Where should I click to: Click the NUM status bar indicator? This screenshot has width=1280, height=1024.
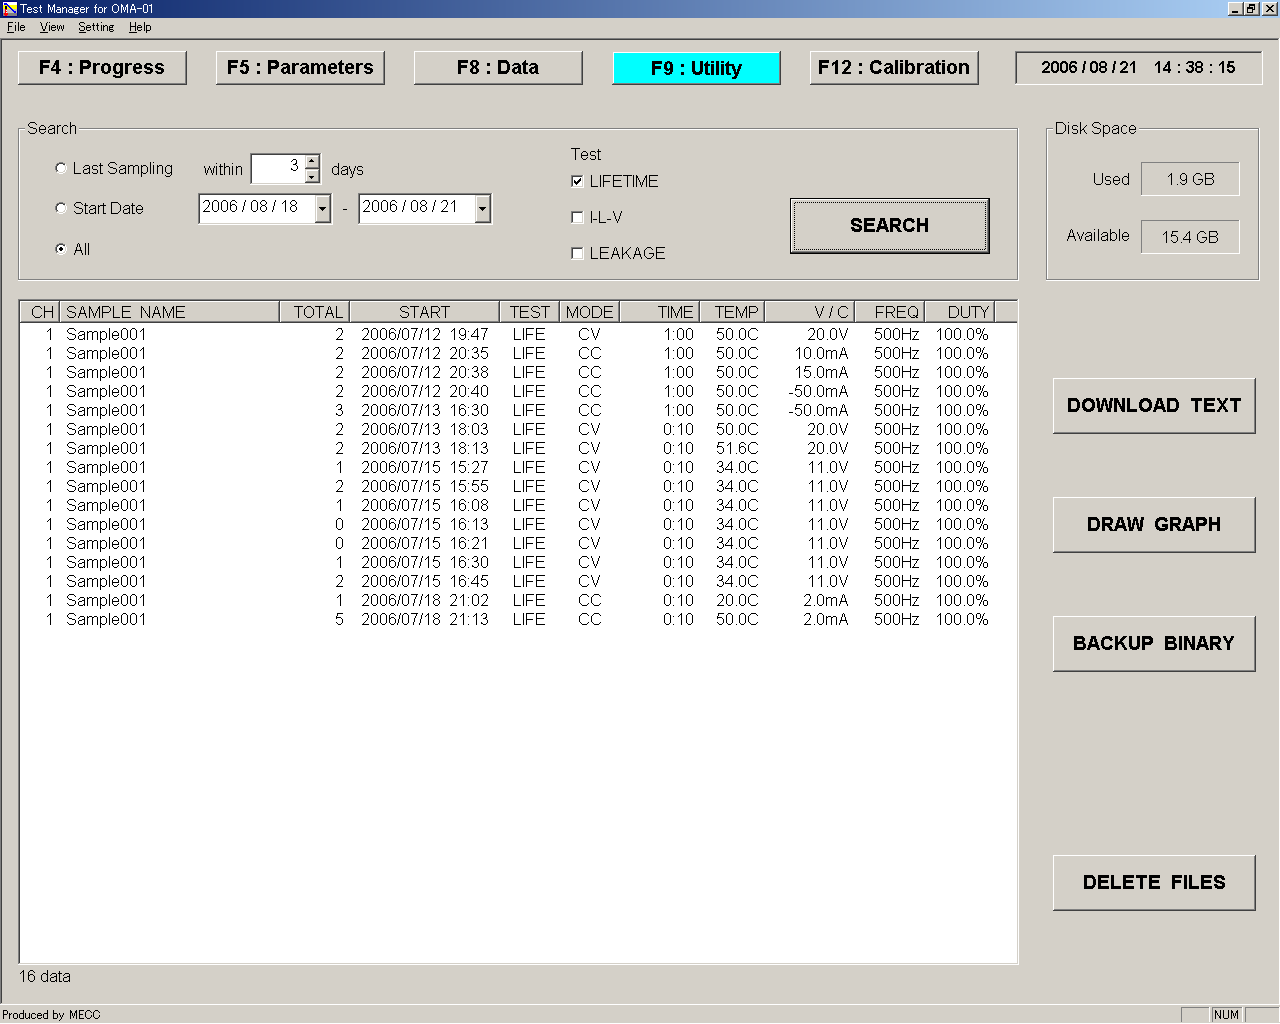click(1227, 1014)
